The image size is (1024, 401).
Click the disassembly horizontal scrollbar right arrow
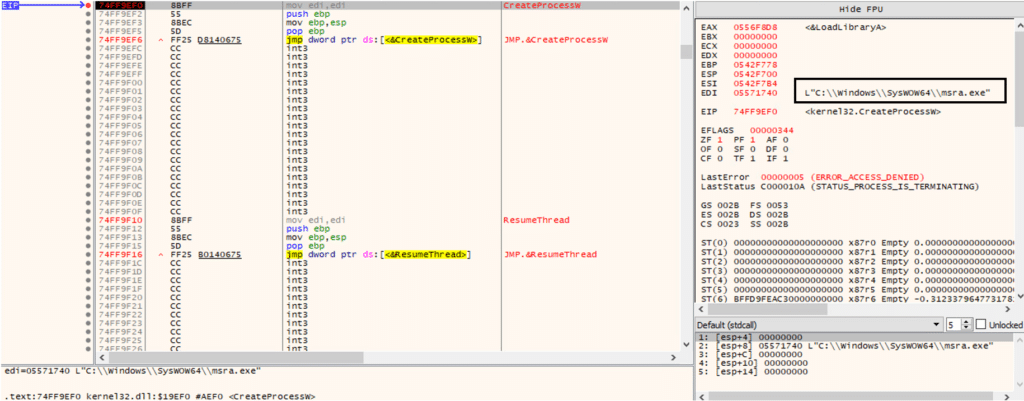pos(675,359)
